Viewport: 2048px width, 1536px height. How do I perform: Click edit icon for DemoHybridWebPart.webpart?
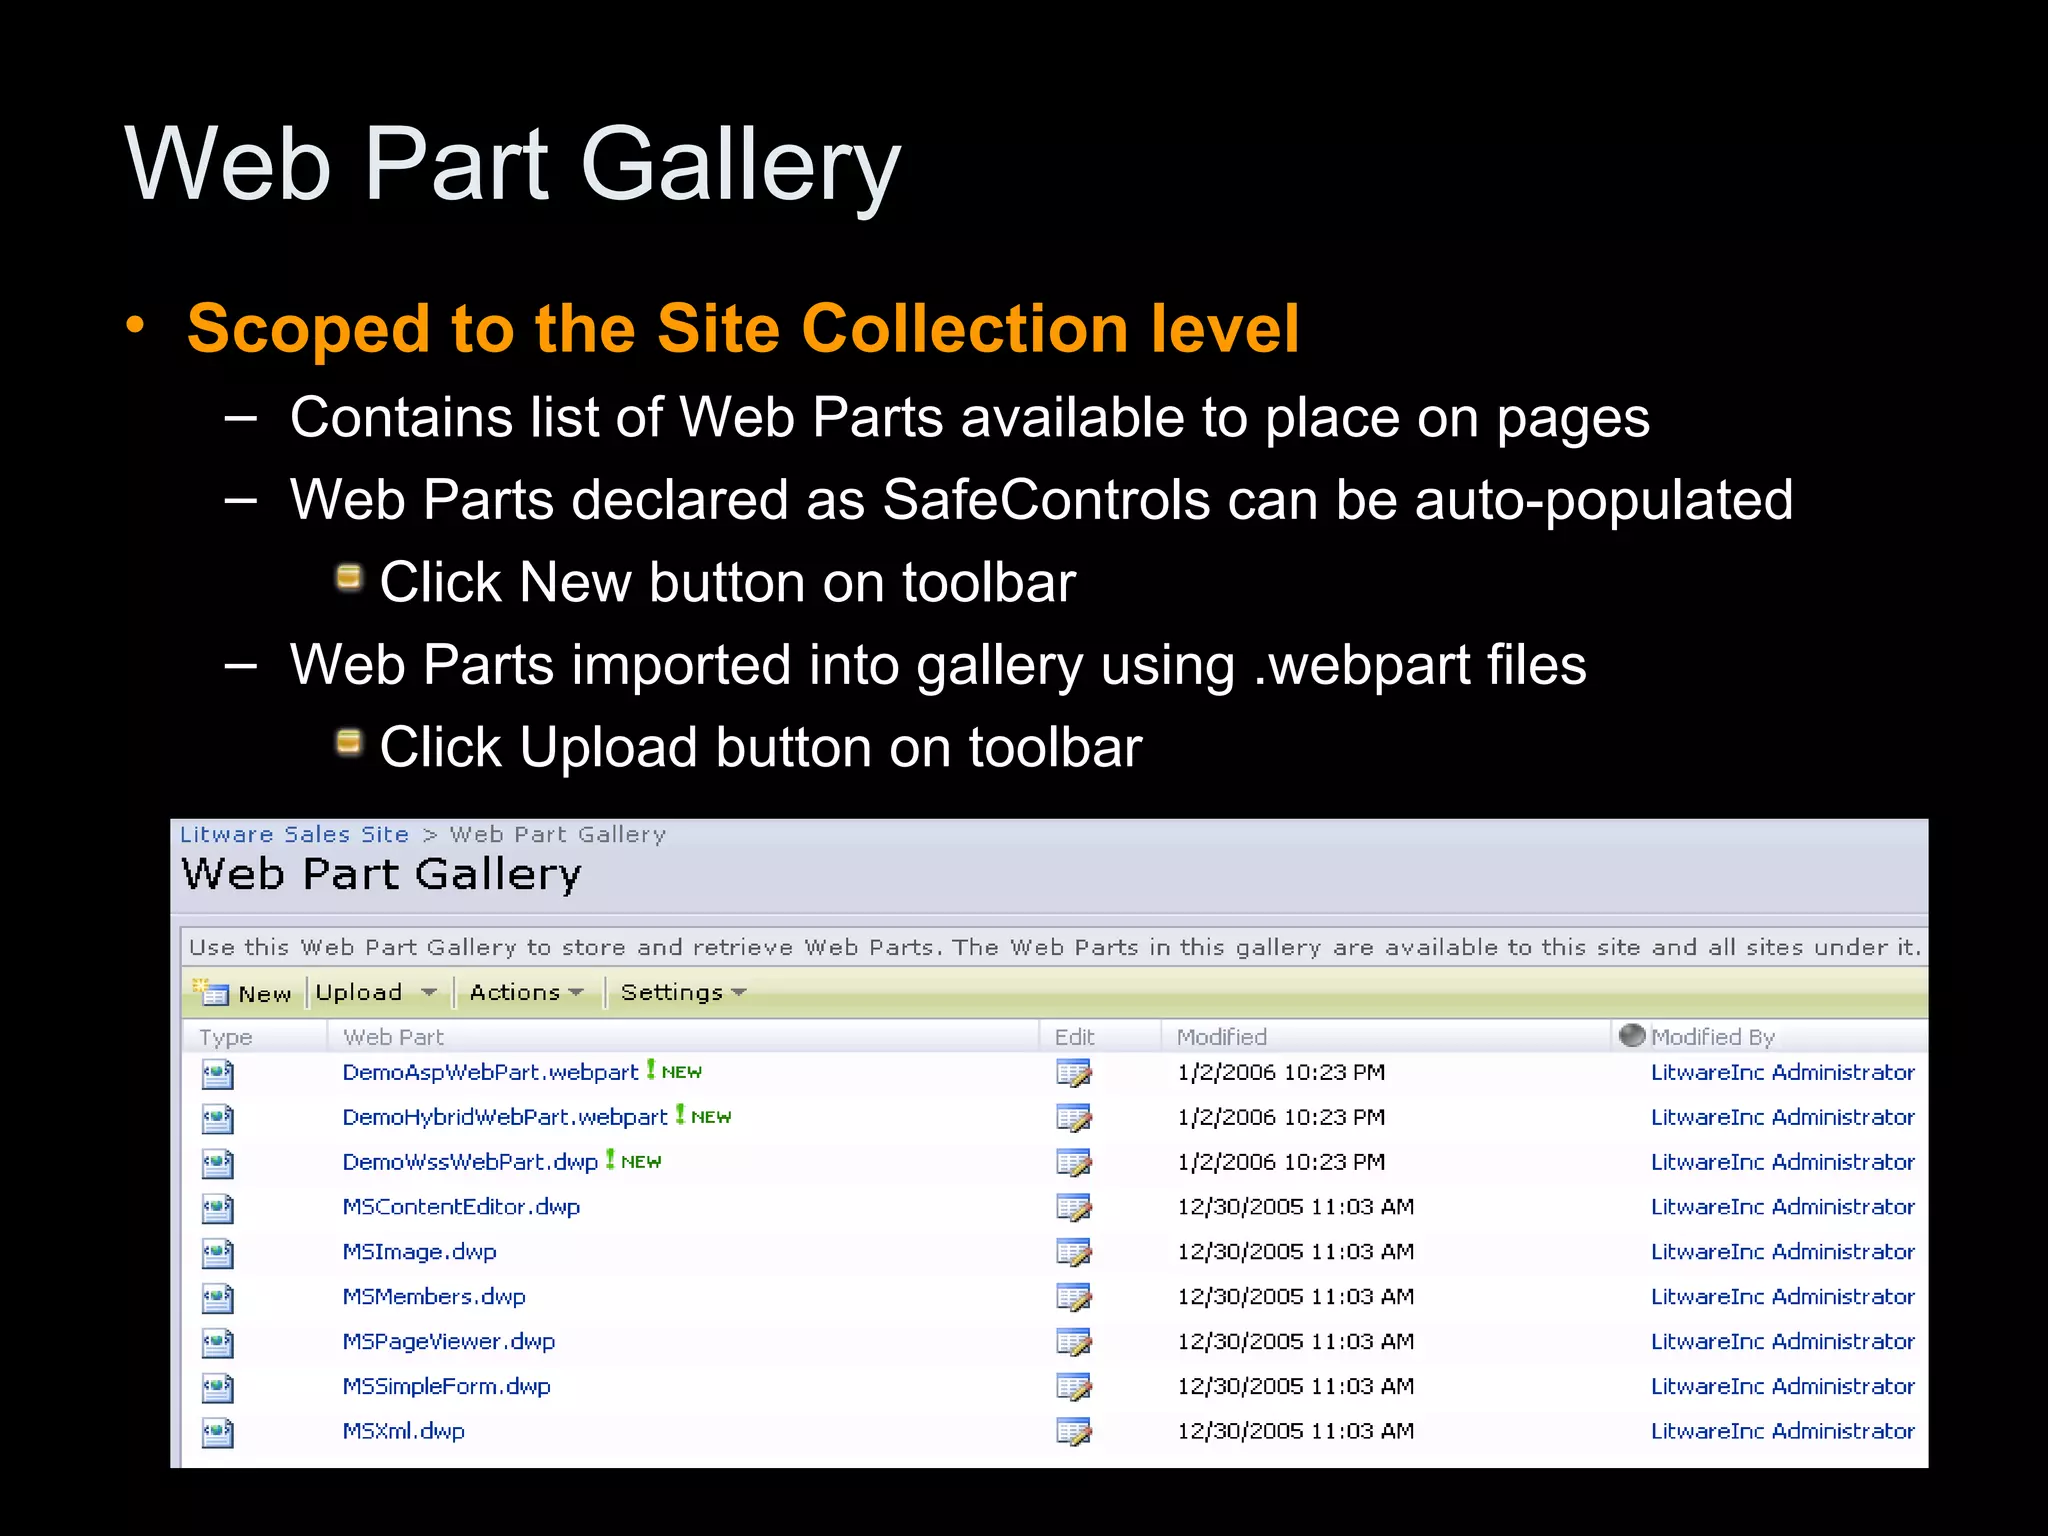click(1074, 1118)
